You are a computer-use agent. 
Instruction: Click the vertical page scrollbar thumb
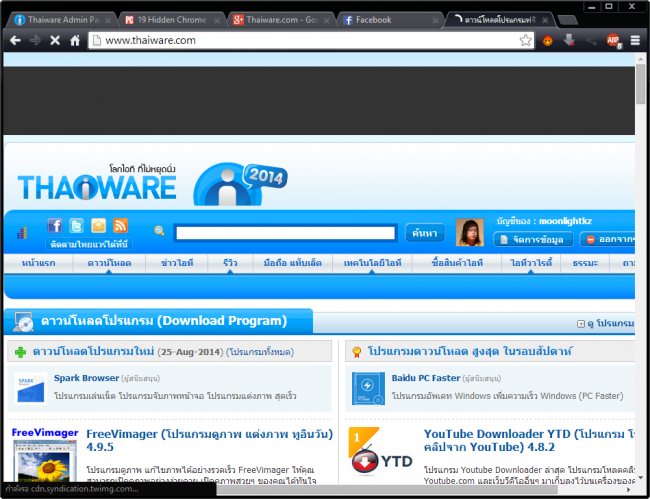point(640,85)
